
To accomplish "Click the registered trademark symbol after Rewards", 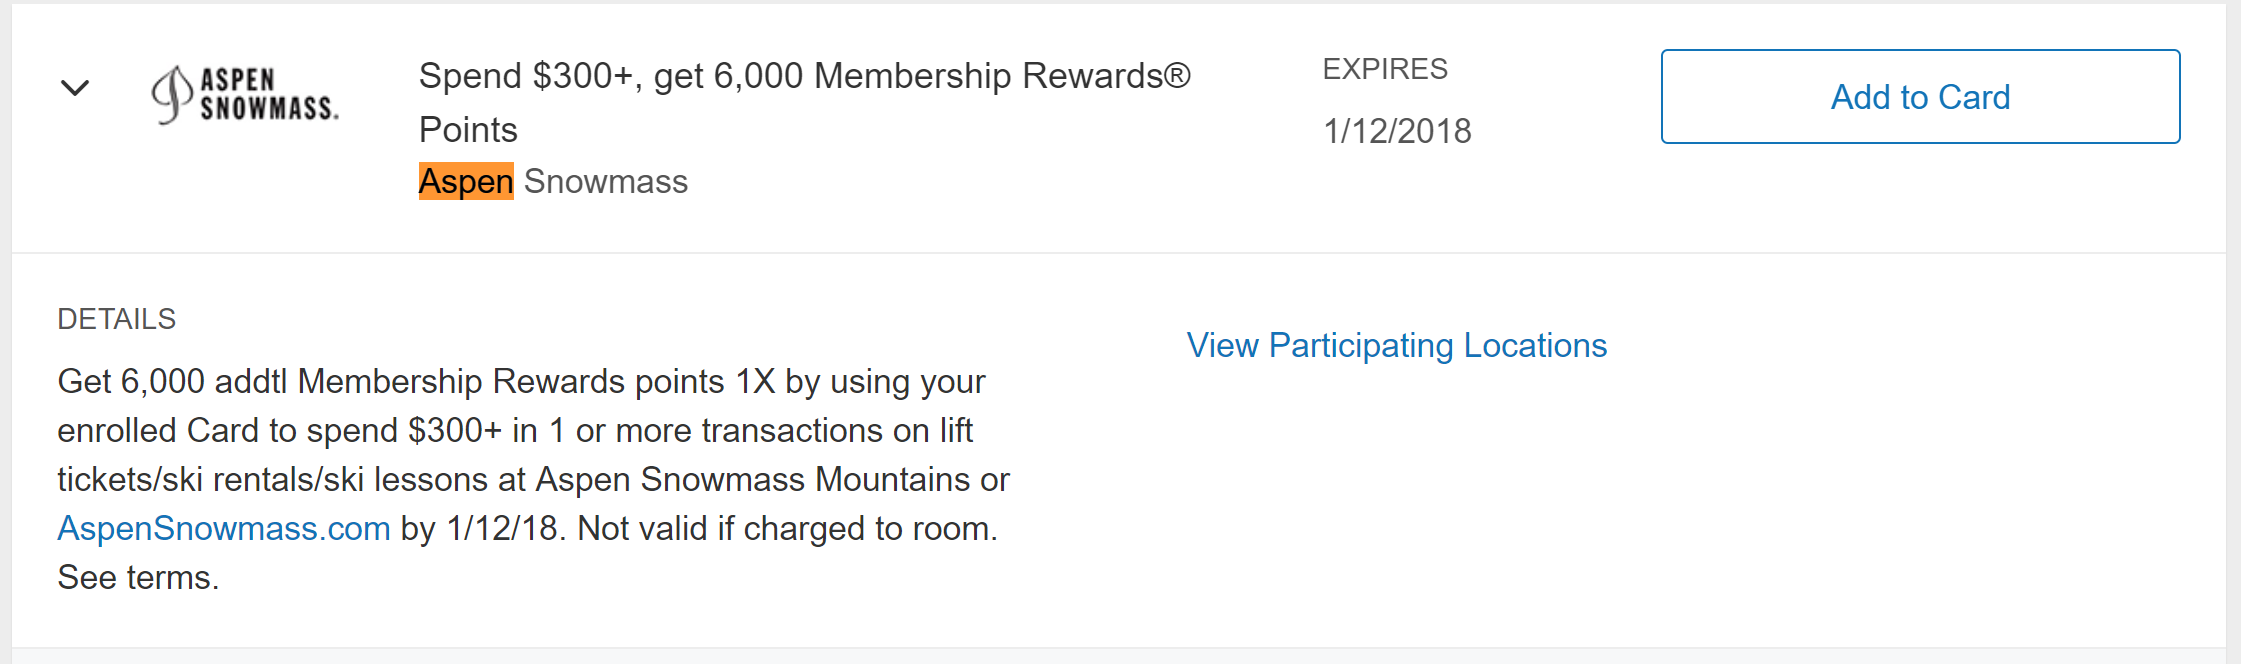I will click(x=1177, y=76).
